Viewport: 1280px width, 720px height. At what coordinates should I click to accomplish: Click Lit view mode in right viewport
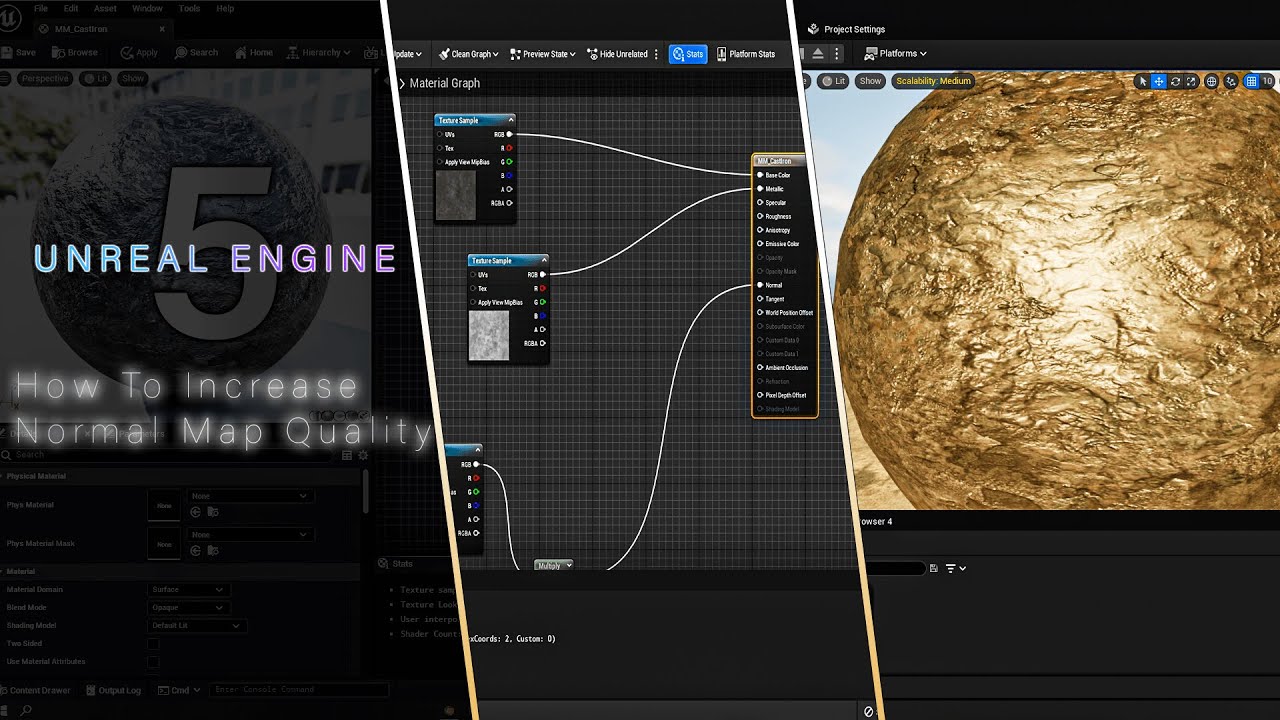(x=833, y=81)
